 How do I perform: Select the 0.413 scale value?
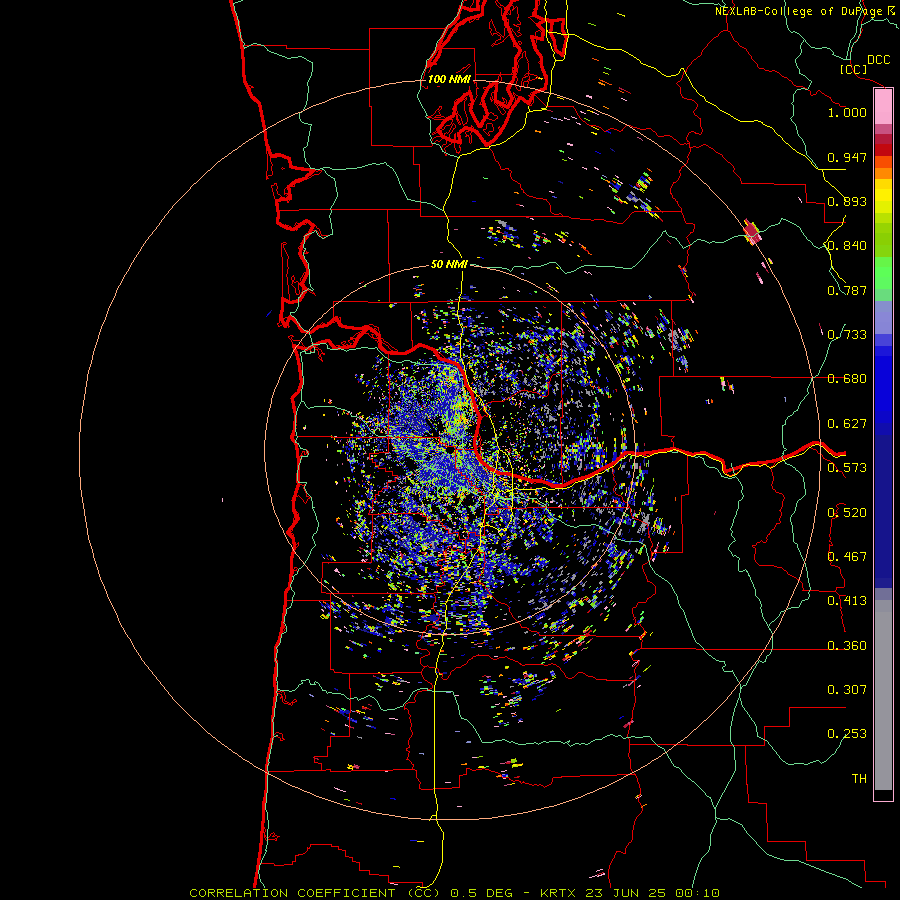tap(847, 601)
